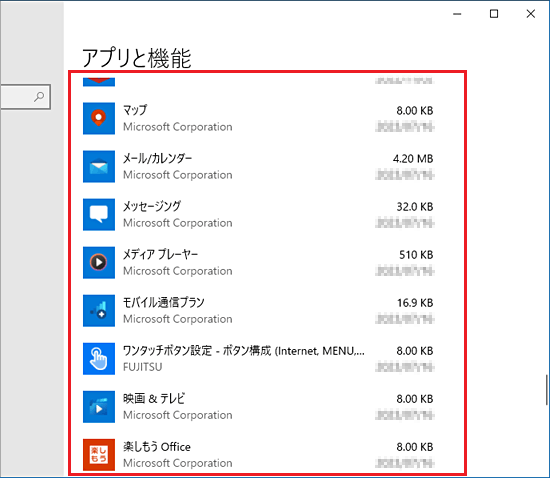The image size is (550, 478).
Task: Maximize the Settings window
Action: point(494,14)
